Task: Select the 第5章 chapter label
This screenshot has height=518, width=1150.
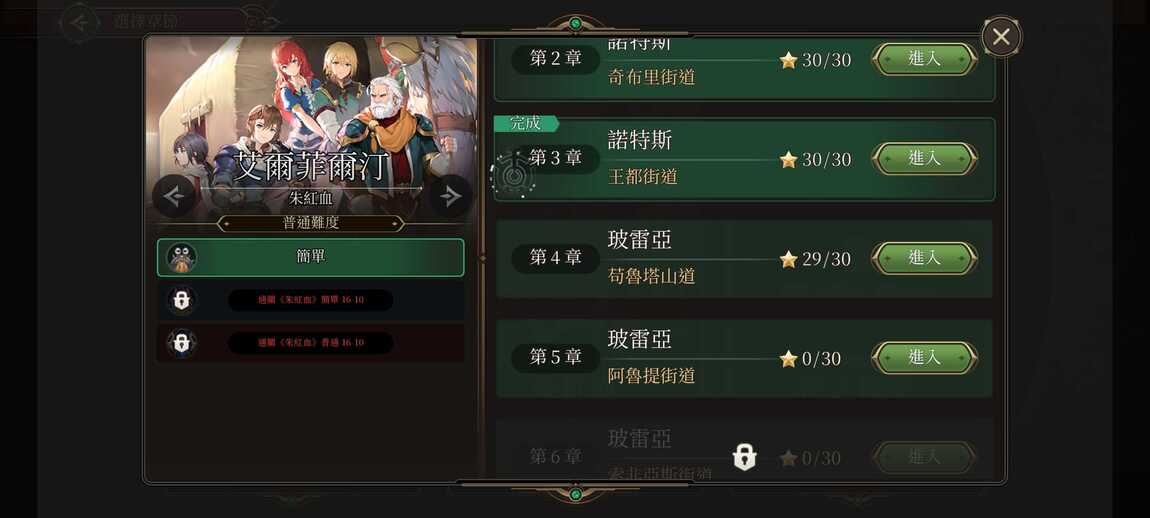Action: [x=556, y=358]
